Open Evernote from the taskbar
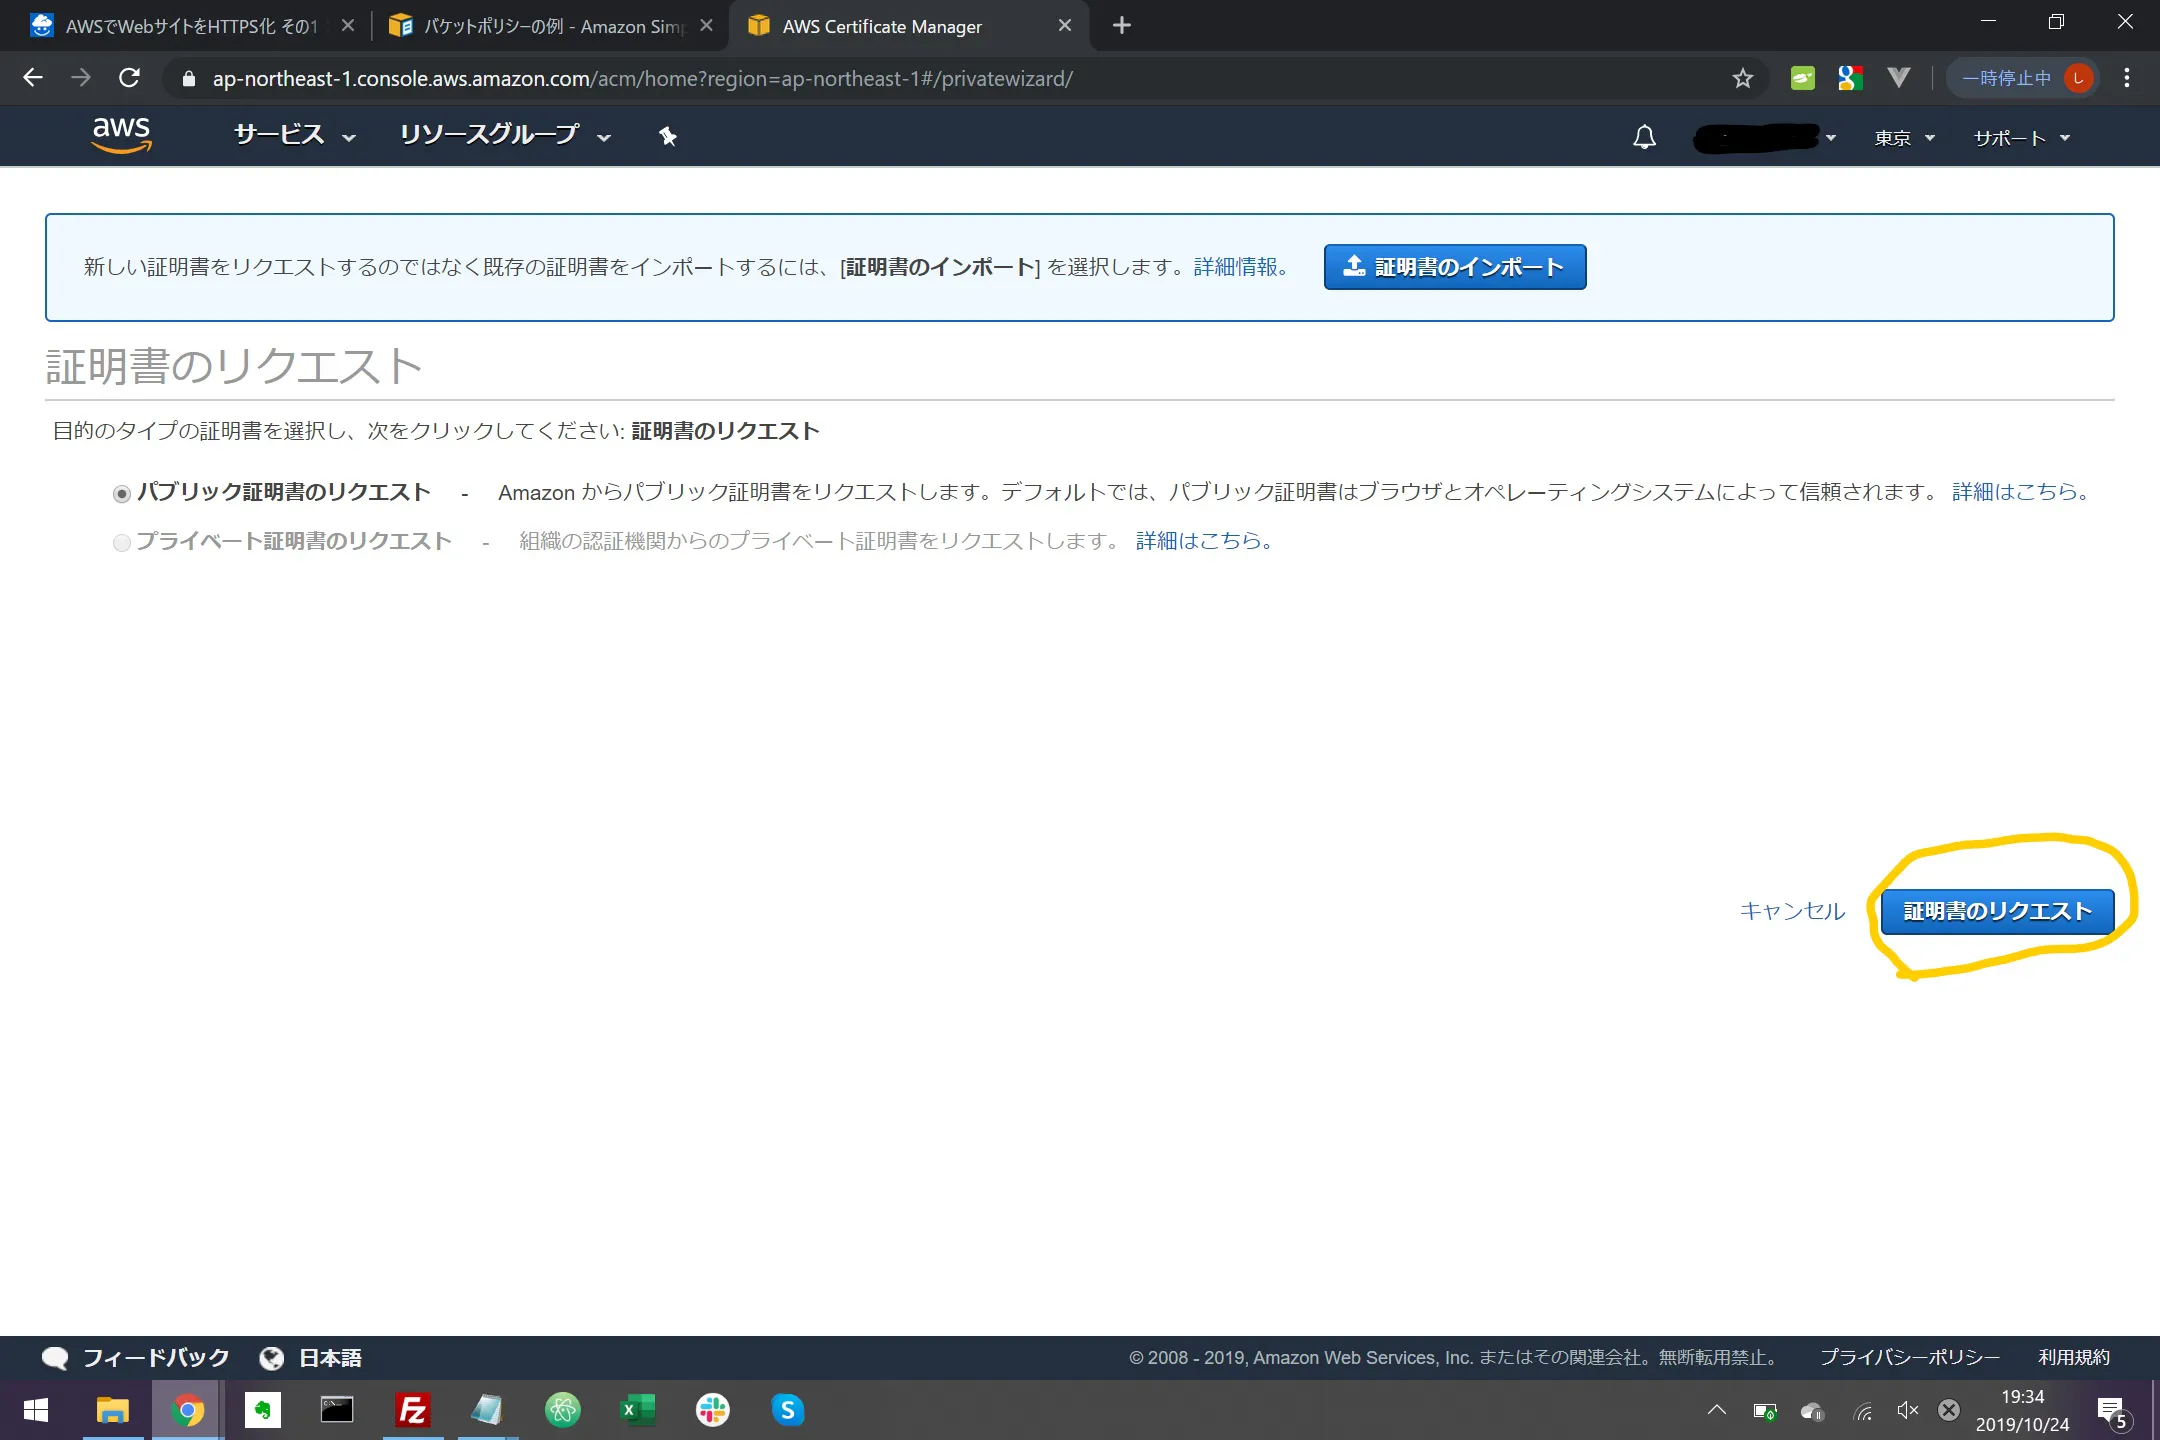This screenshot has height=1440, width=2160. 262,1410
